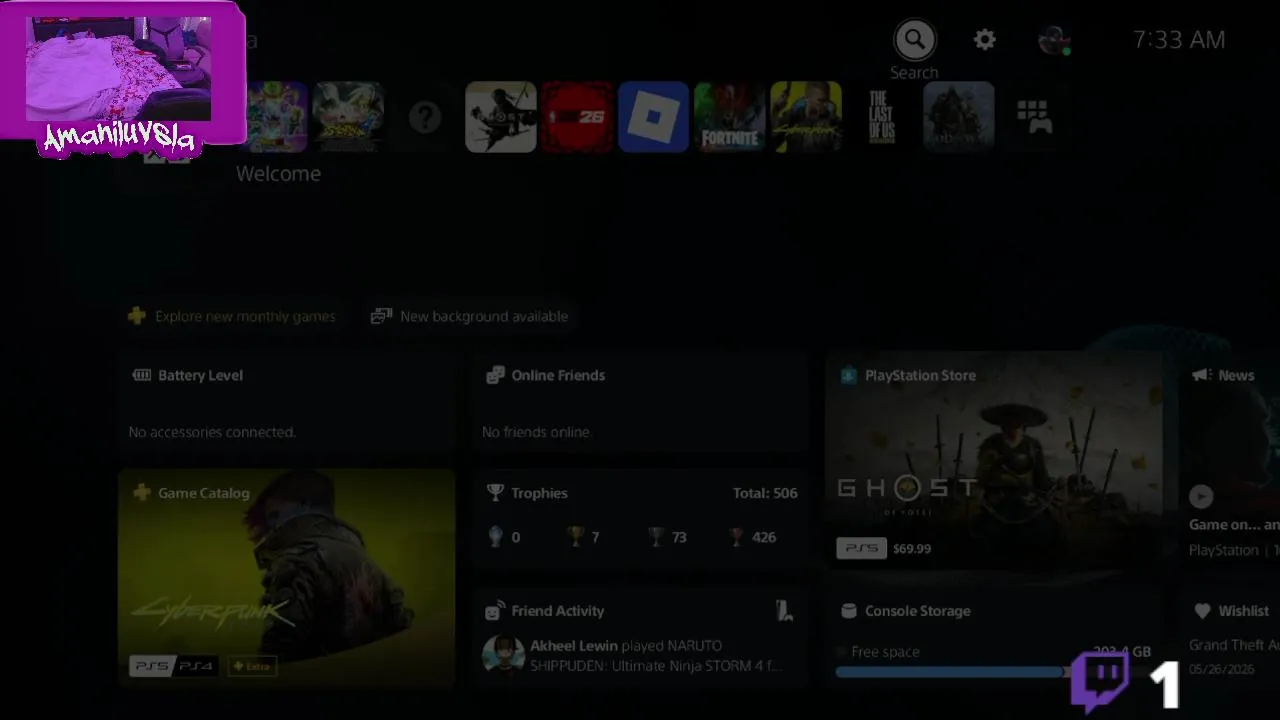Click the Friend Activity icon
Image resolution: width=1280 pixels, height=720 pixels.
(495, 611)
